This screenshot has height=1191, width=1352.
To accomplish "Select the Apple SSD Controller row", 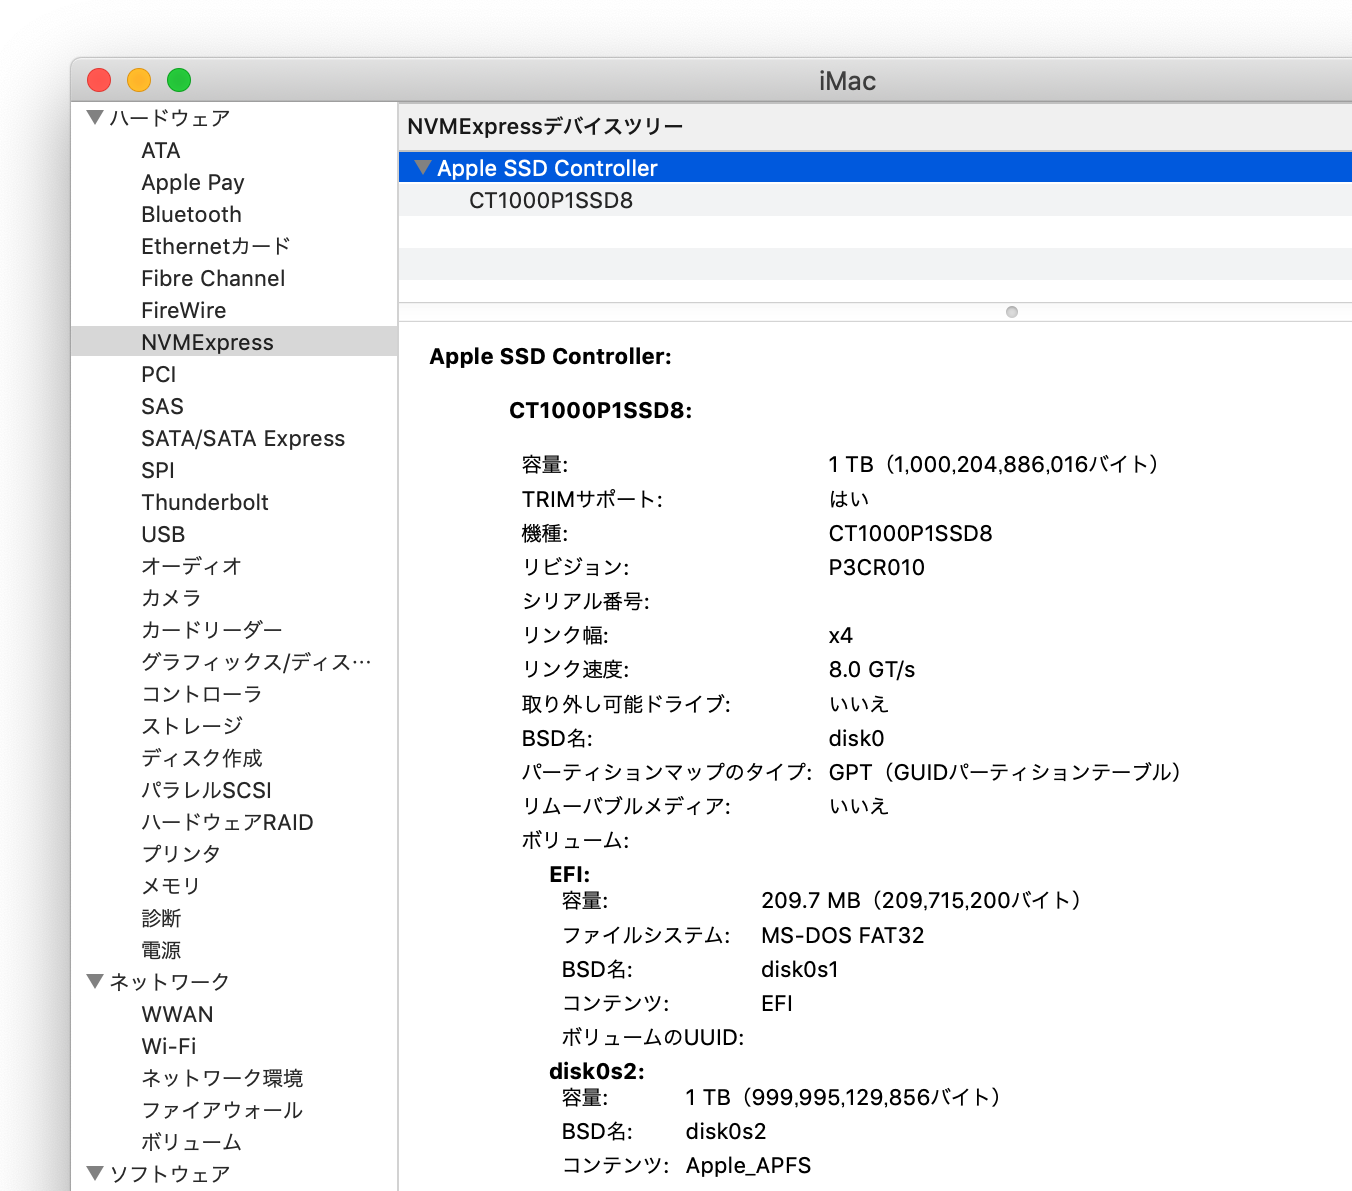I will (x=875, y=168).
